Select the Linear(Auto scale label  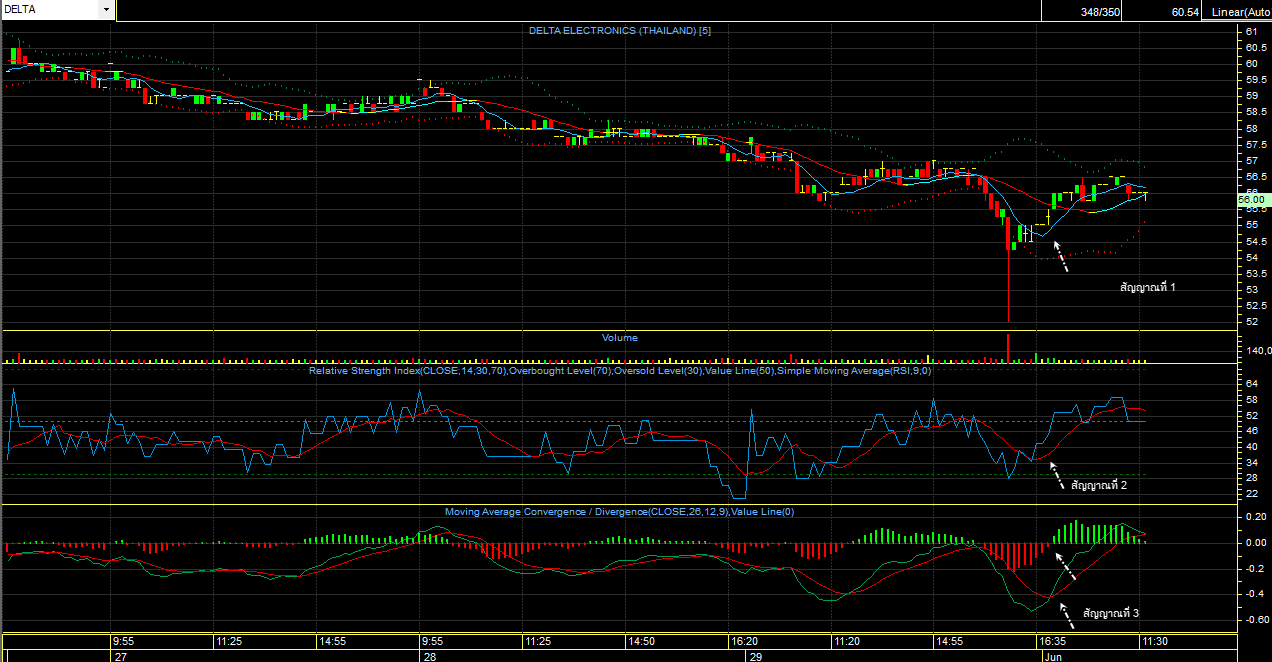pos(1240,11)
